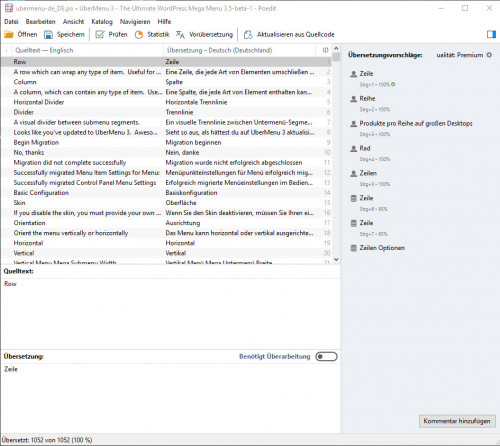Toggle the Benötigt Überarbeitung switch

[326, 356]
